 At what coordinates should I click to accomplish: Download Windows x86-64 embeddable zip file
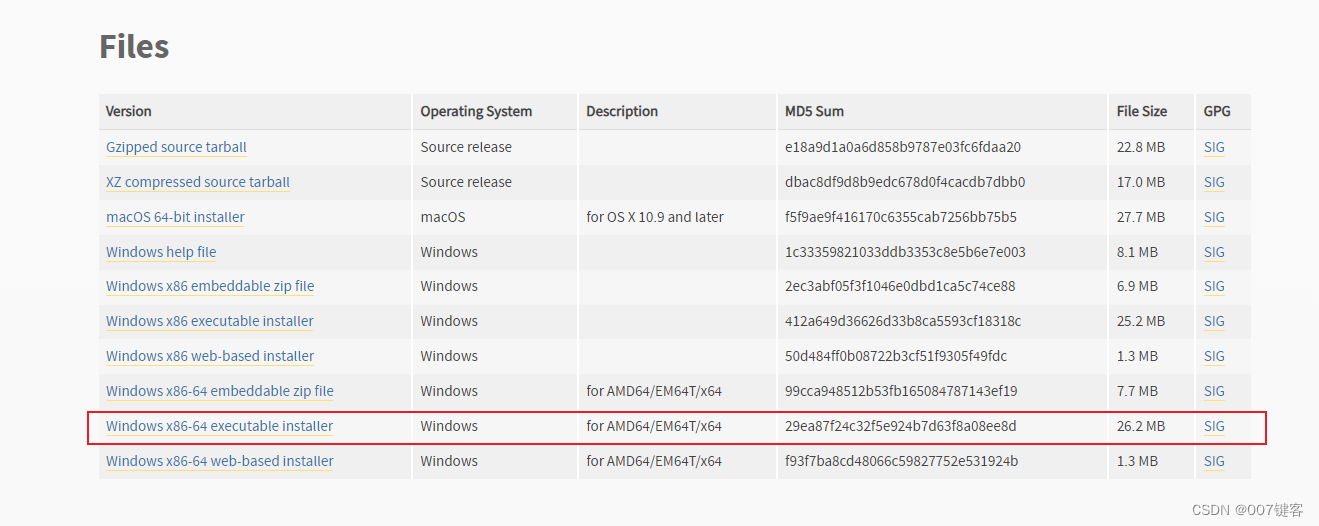(x=220, y=391)
